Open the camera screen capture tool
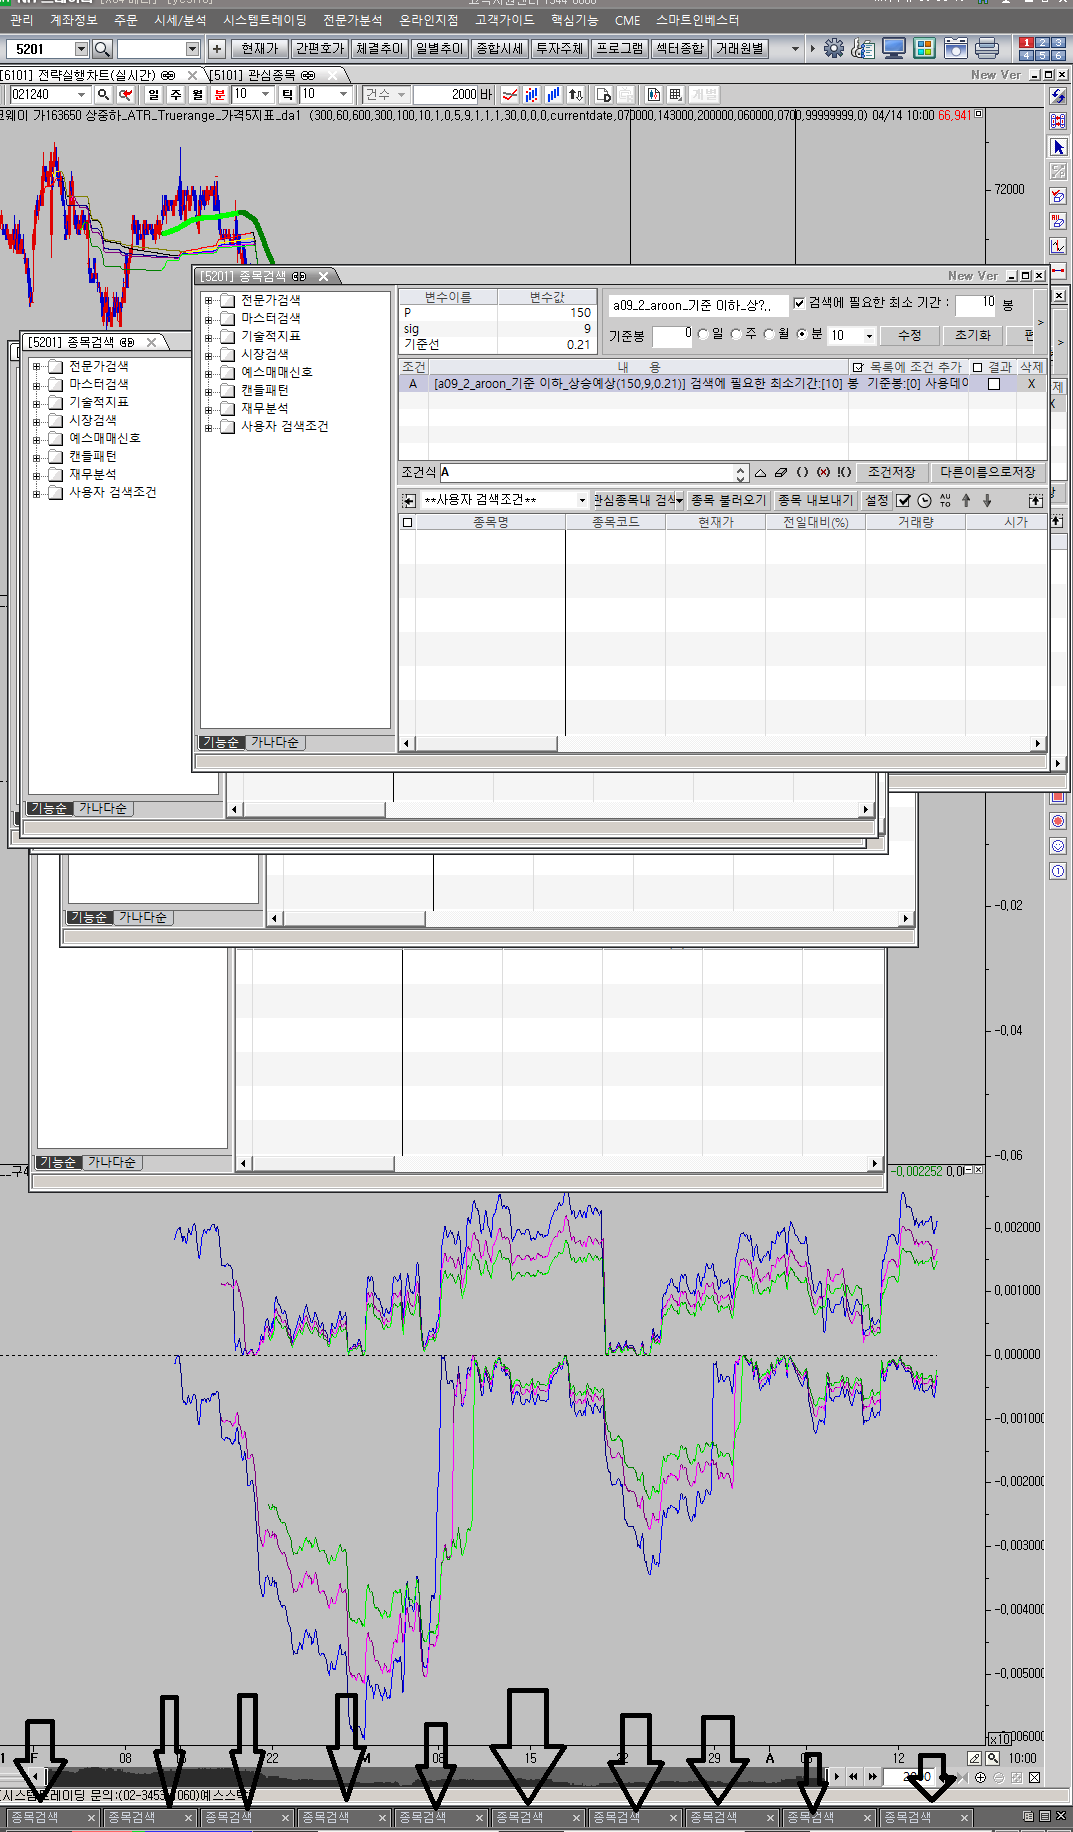This screenshot has height=1832, width=1073. 956,48
